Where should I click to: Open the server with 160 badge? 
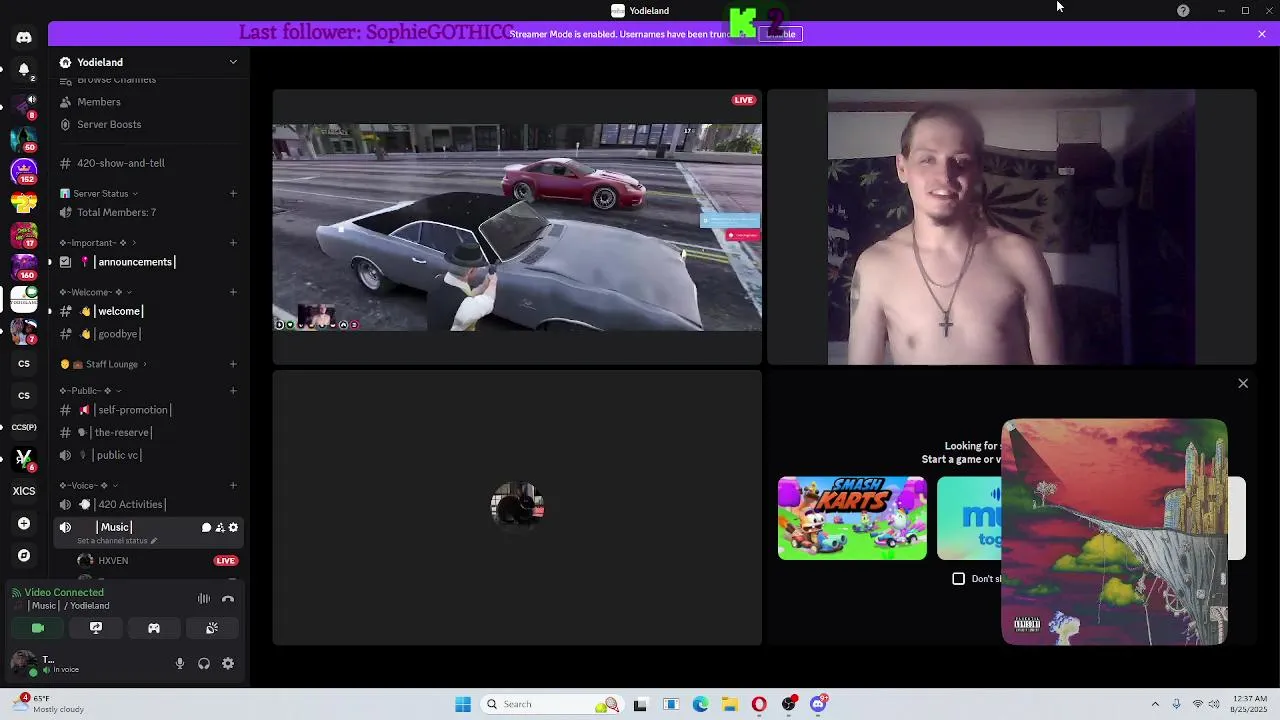(24, 265)
